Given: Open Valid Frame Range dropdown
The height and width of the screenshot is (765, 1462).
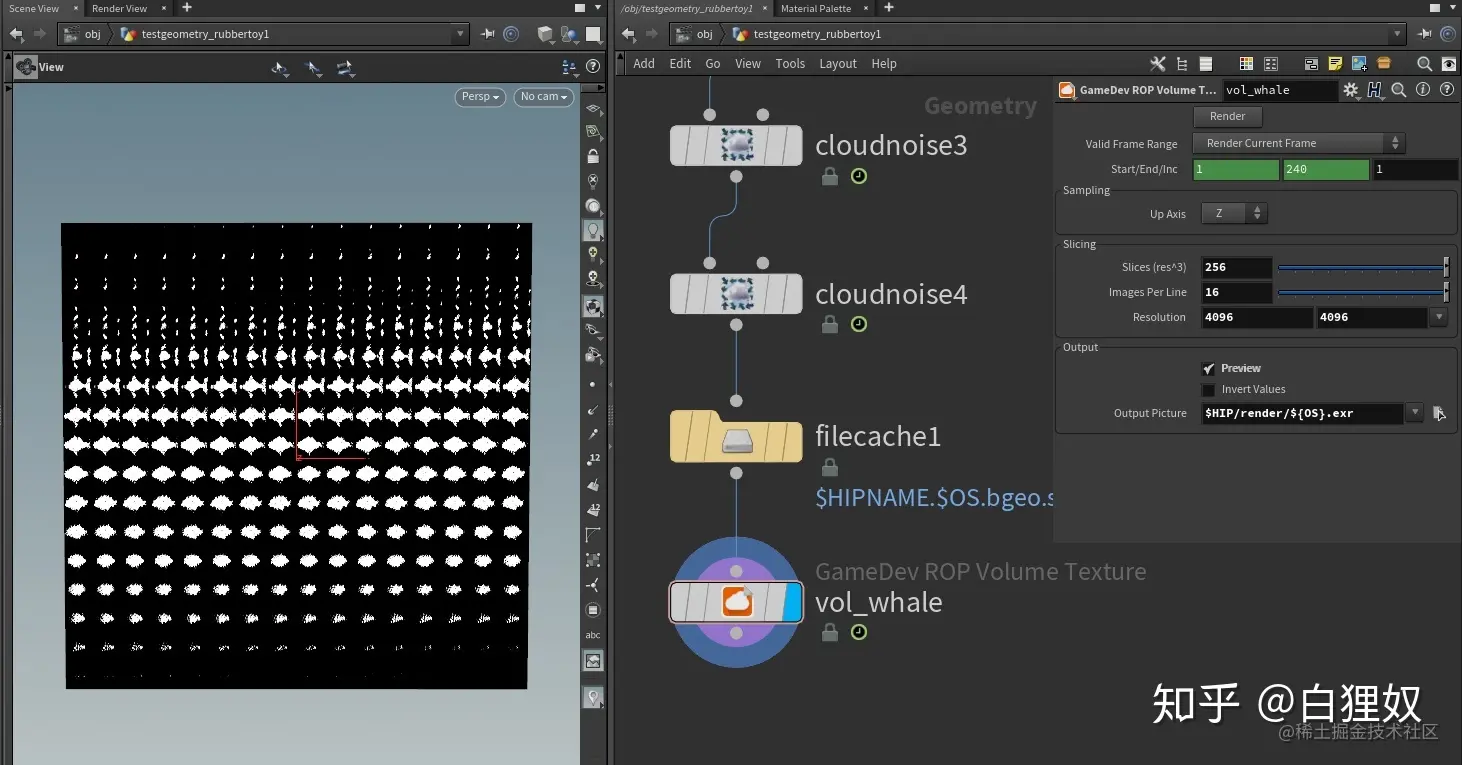Looking at the screenshot, I should pyautogui.click(x=1299, y=143).
